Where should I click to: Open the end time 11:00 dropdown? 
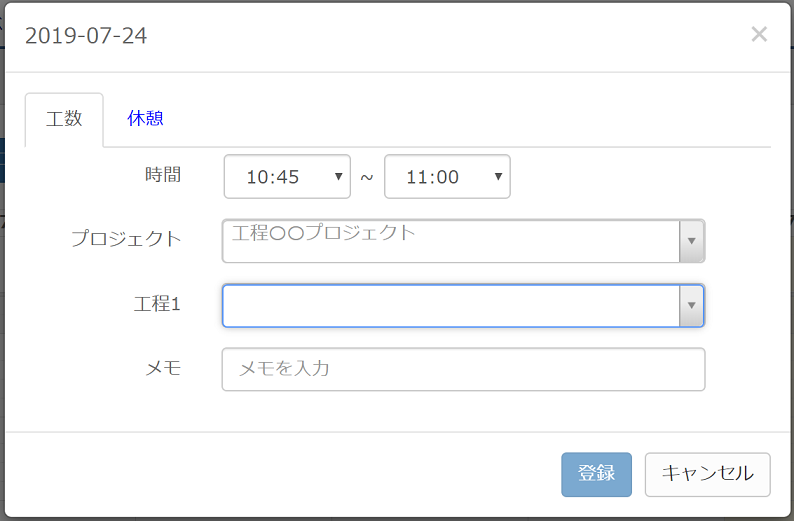tap(446, 177)
